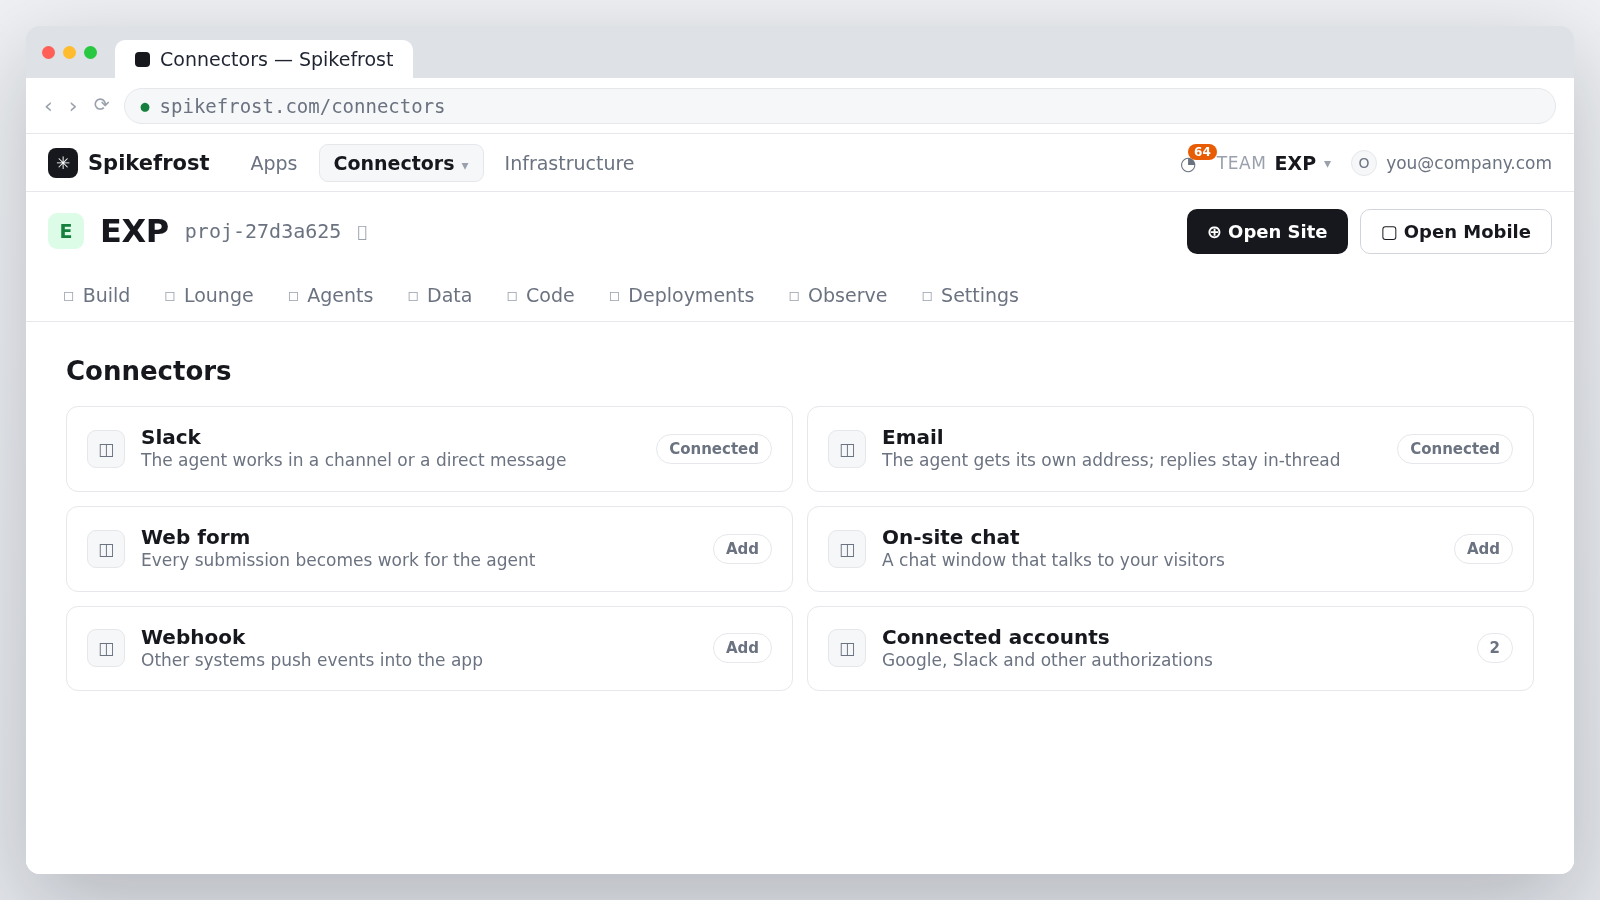Switch to the Build tab
Image resolution: width=1600 pixels, height=900 pixels.
pyautogui.click(x=97, y=295)
